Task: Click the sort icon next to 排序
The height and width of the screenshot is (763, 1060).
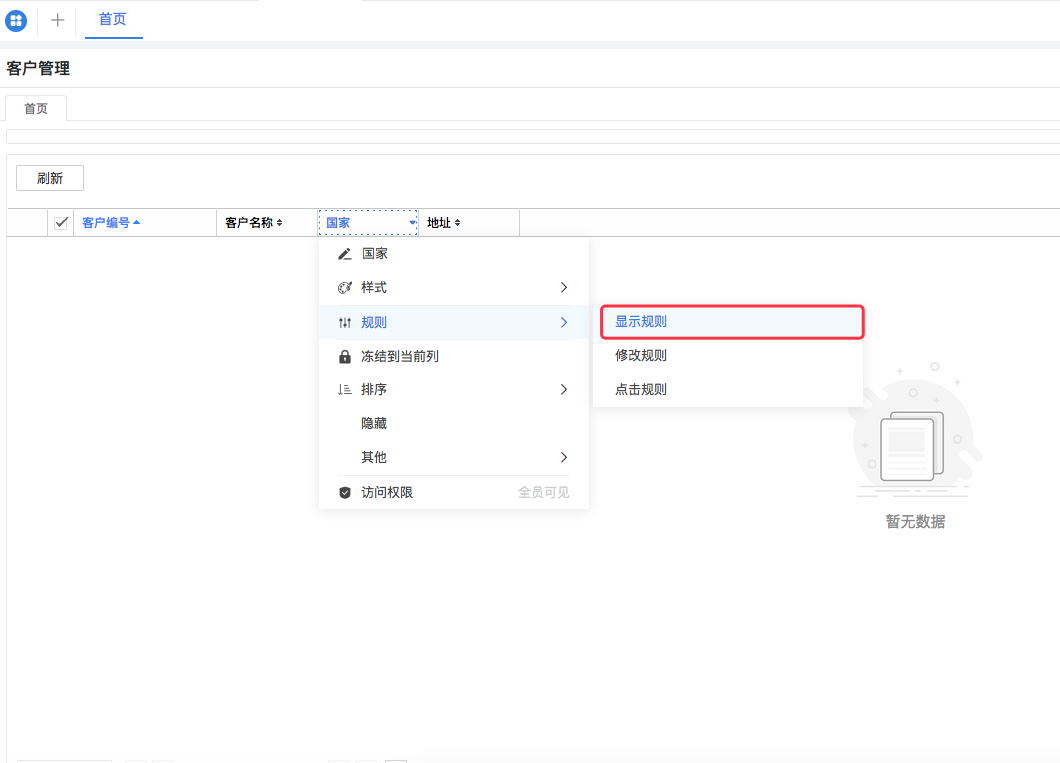Action: pyautogui.click(x=344, y=389)
